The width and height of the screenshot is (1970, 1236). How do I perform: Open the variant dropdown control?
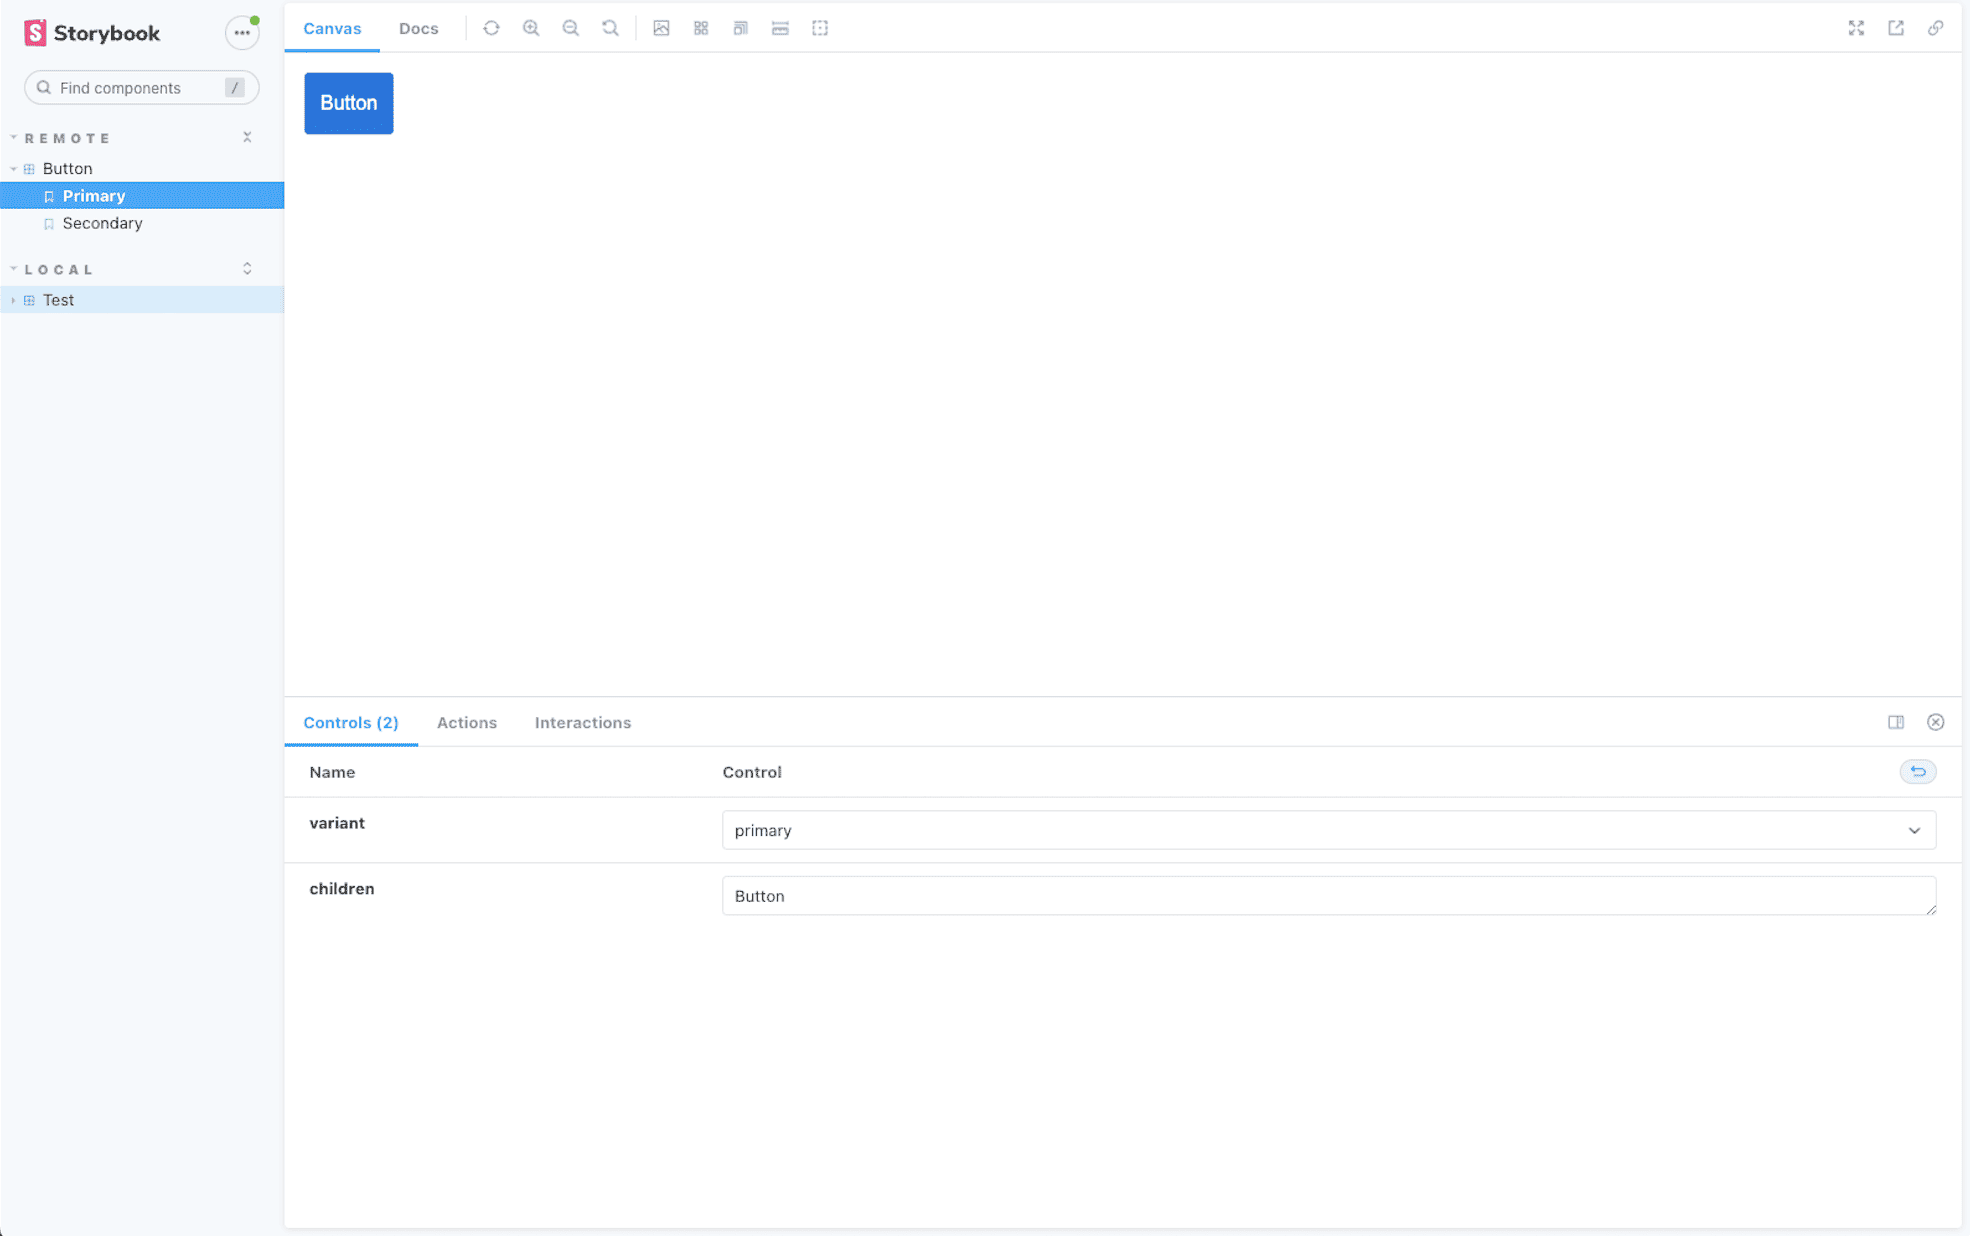coord(1329,829)
